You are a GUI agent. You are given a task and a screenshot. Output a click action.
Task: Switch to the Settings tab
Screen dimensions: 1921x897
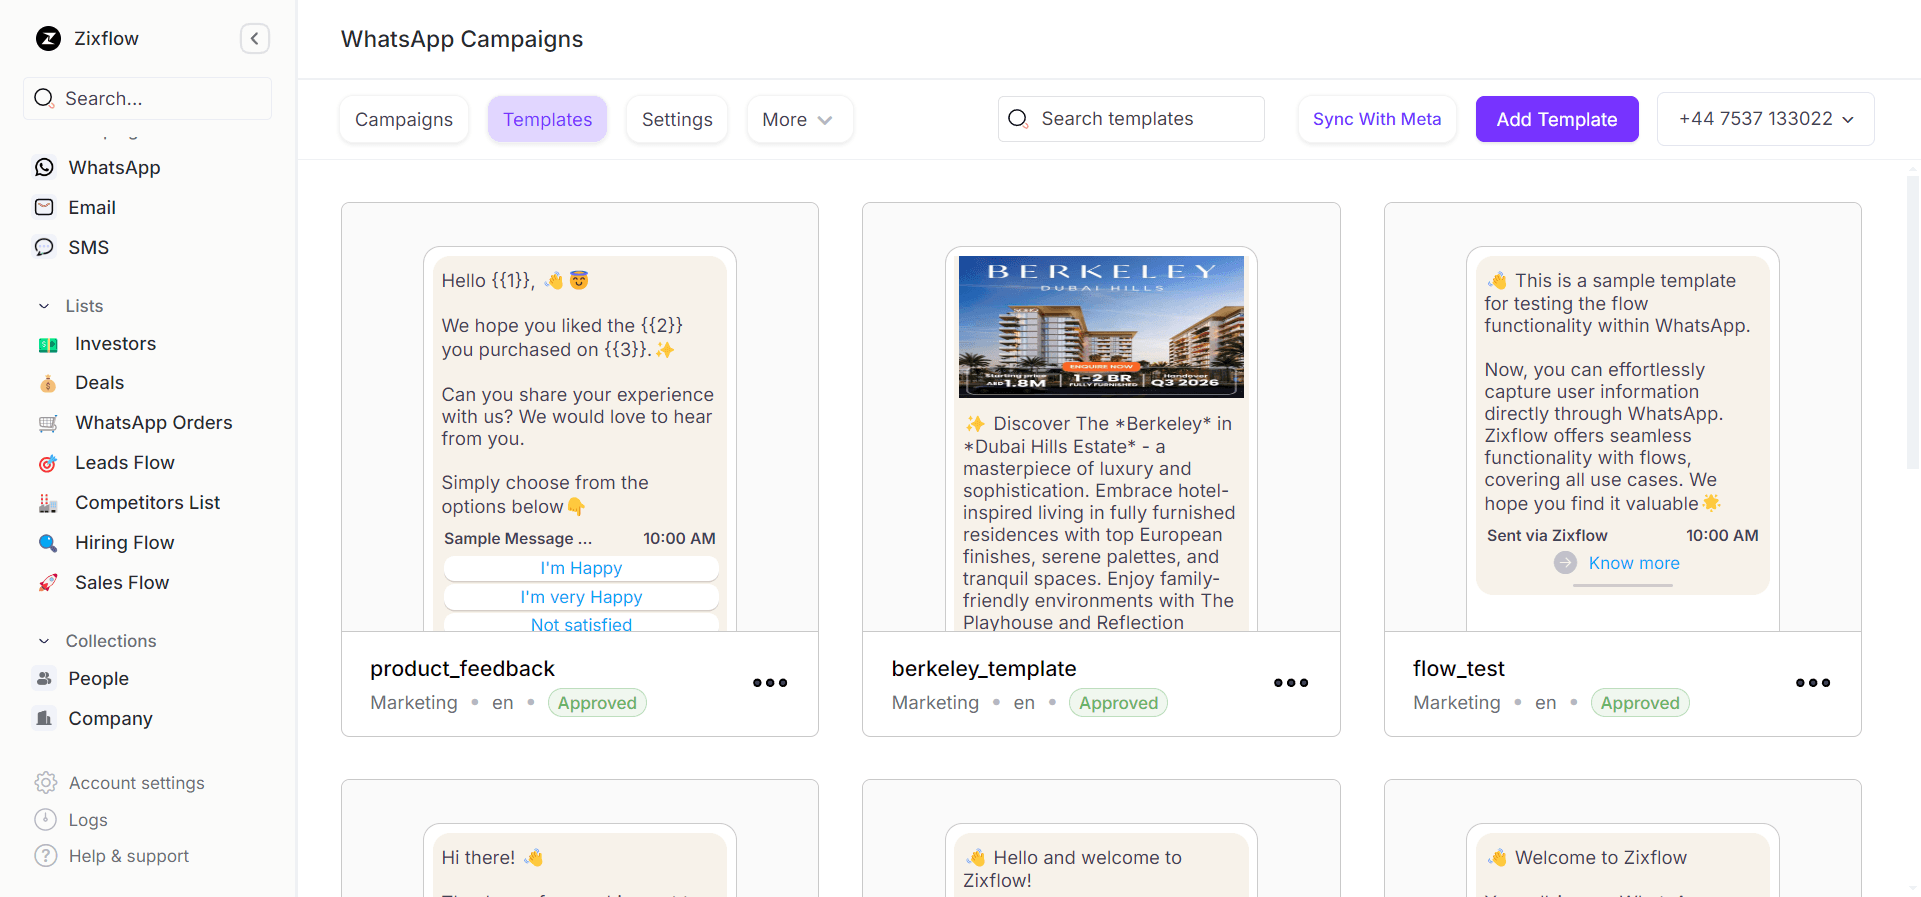[x=677, y=120]
